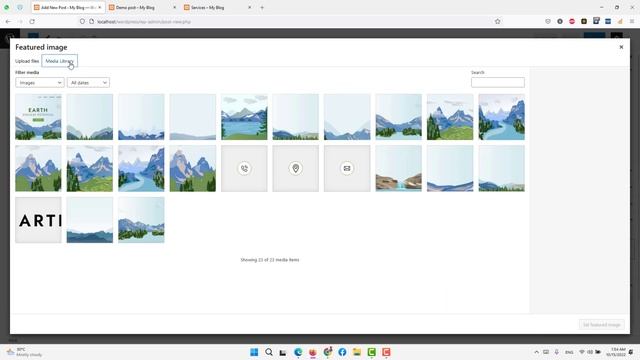Viewport: 640px width, 360px height.
Task: Open the red Camtasia recorder taskbar icon
Action: click(x=386, y=352)
